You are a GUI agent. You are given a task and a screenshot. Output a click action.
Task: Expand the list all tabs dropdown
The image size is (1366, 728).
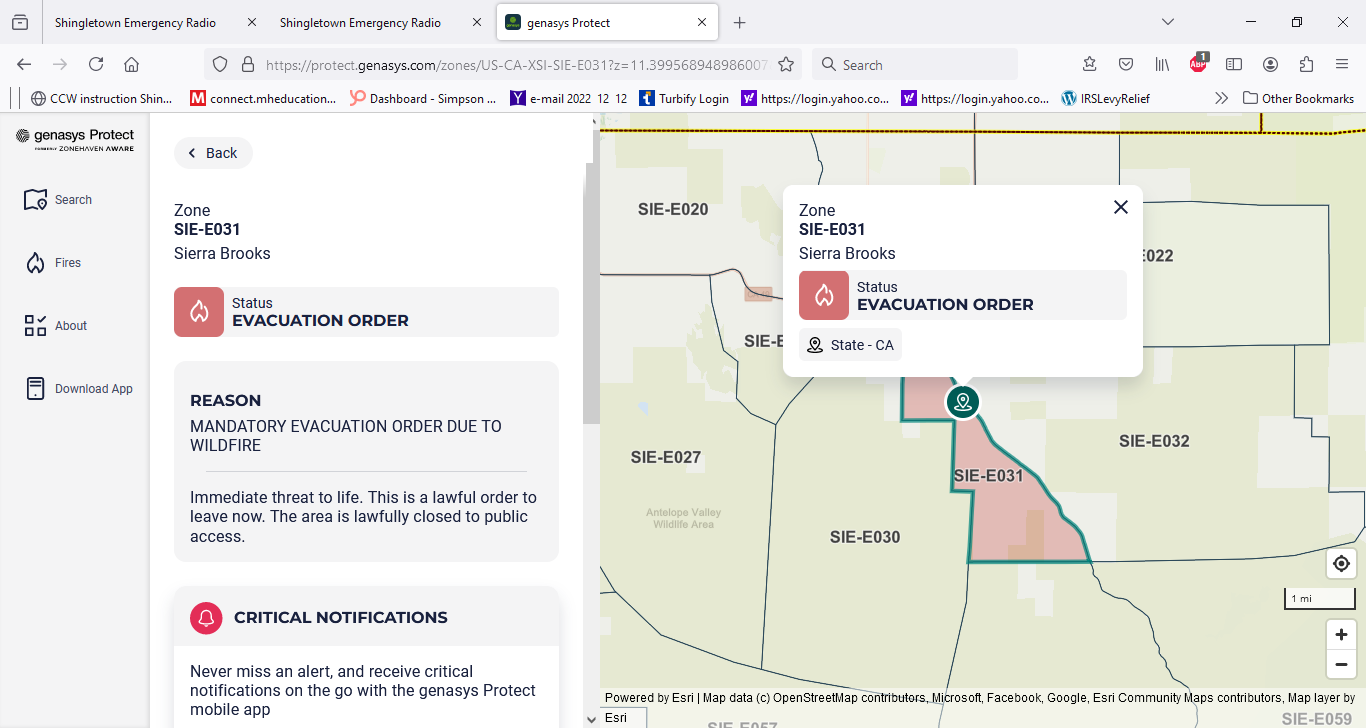[x=1167, y=22]
